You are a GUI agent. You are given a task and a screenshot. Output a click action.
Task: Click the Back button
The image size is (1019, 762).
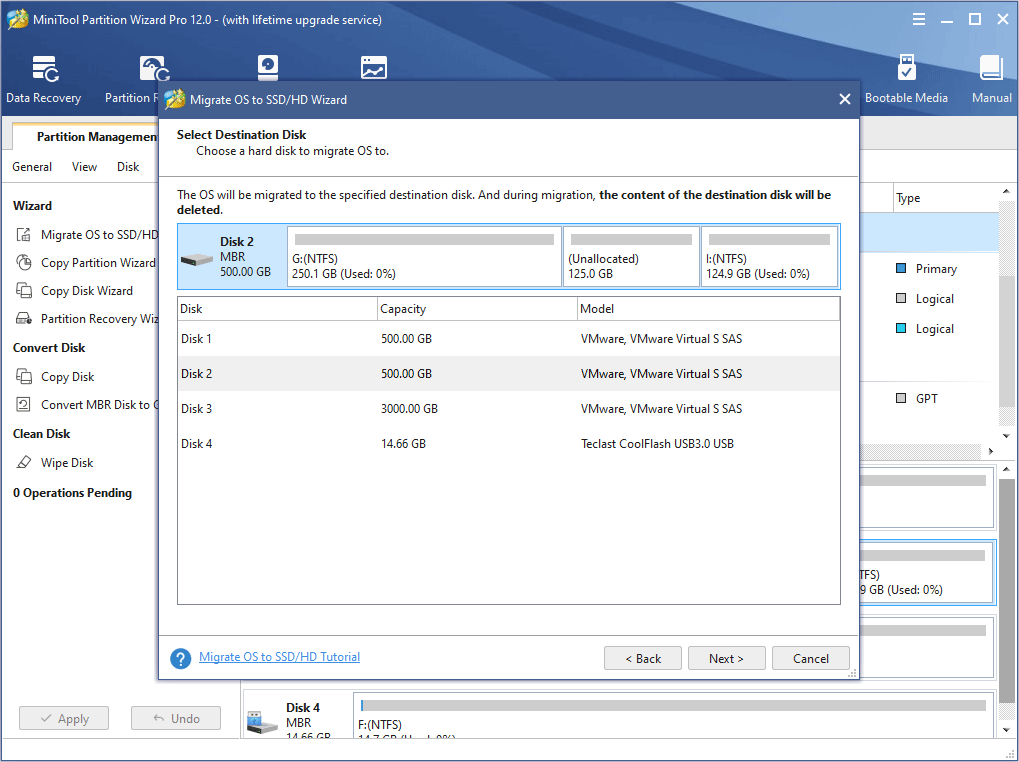click(643, 658)
